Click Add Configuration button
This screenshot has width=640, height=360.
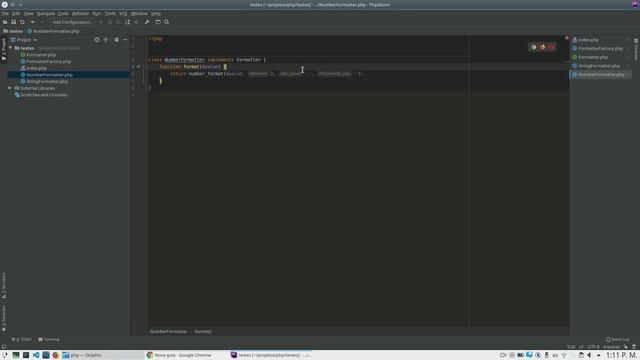click(72, 22)
